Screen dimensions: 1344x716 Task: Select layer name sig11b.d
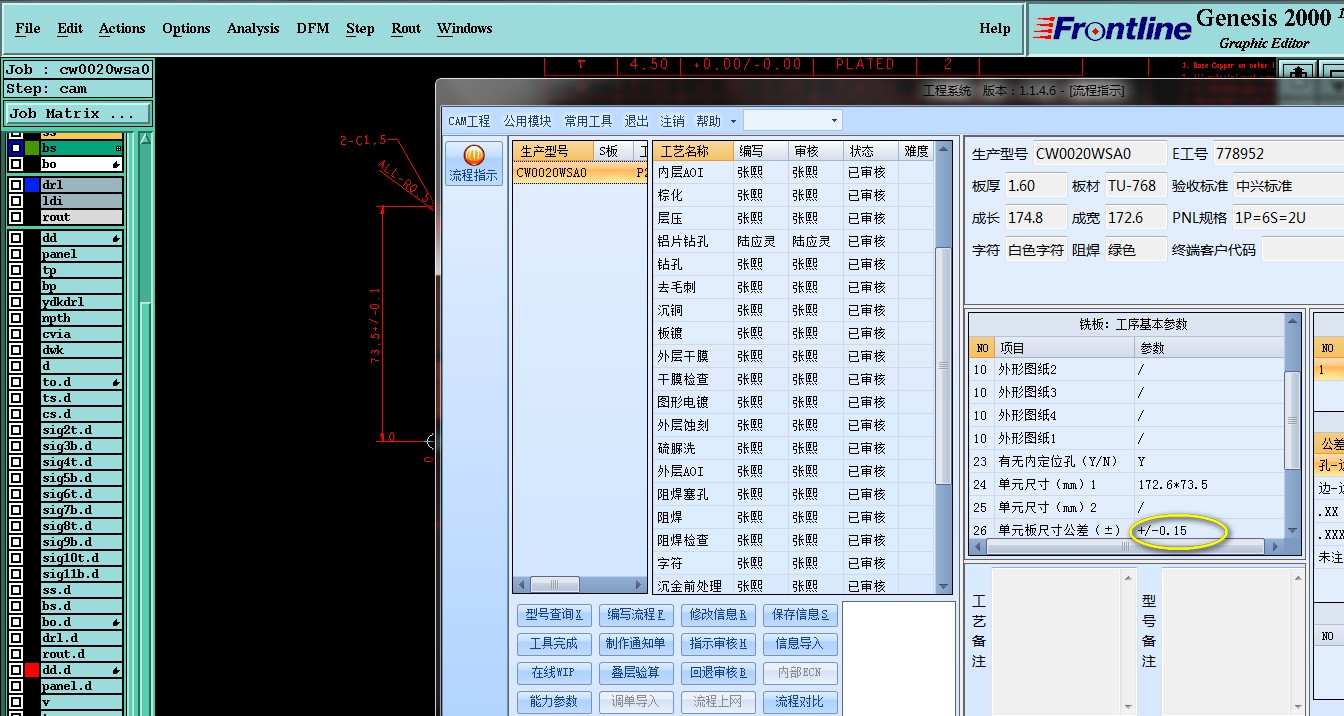(81, 574)
